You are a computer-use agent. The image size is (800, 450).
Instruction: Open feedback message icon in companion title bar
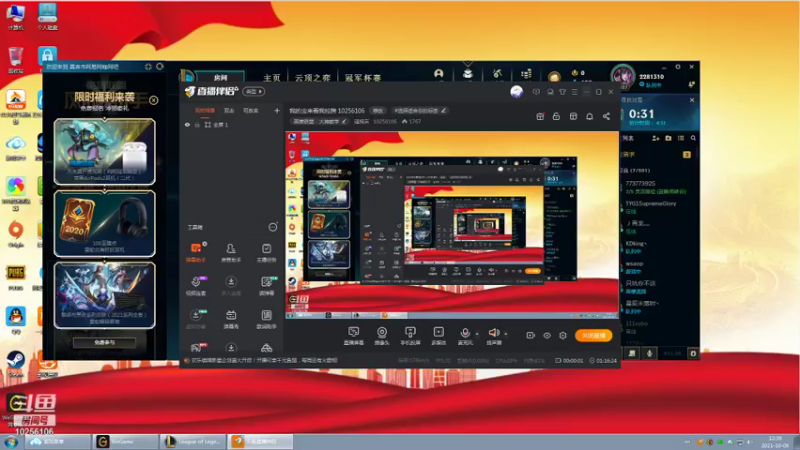(536, 92)
